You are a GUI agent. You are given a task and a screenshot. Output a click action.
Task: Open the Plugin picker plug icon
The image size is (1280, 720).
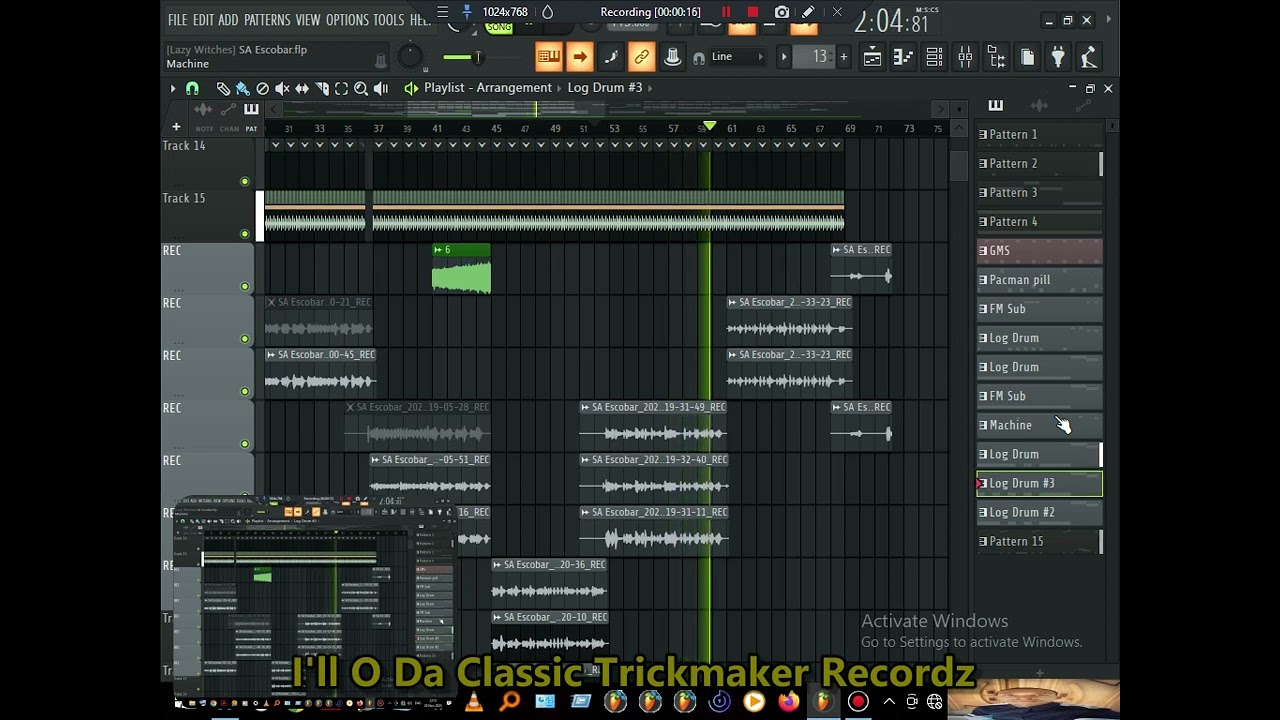[x=1058, y=58]
